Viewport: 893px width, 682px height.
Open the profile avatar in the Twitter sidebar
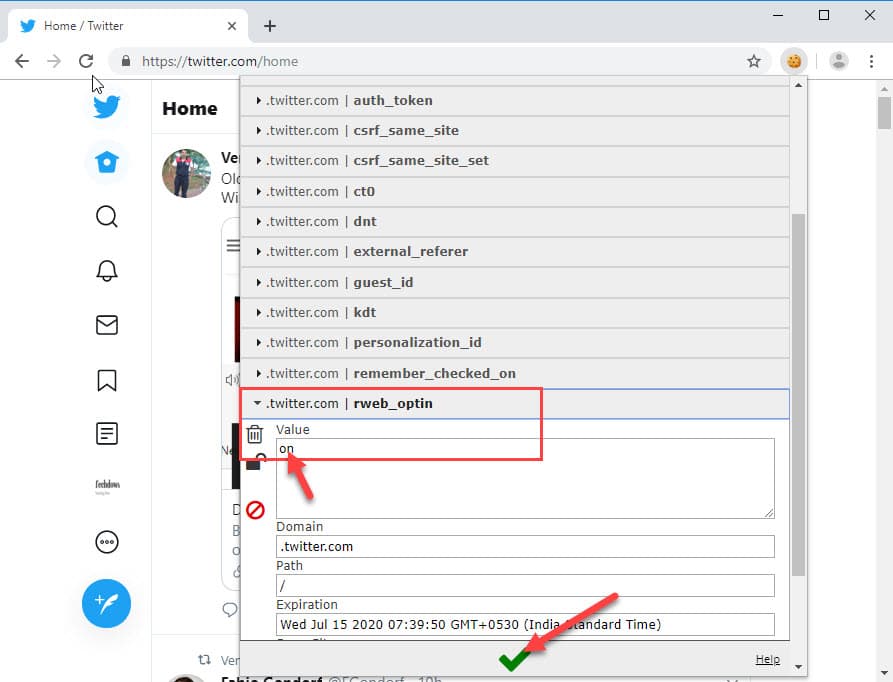pyautogui.click(x=107, y=487)
